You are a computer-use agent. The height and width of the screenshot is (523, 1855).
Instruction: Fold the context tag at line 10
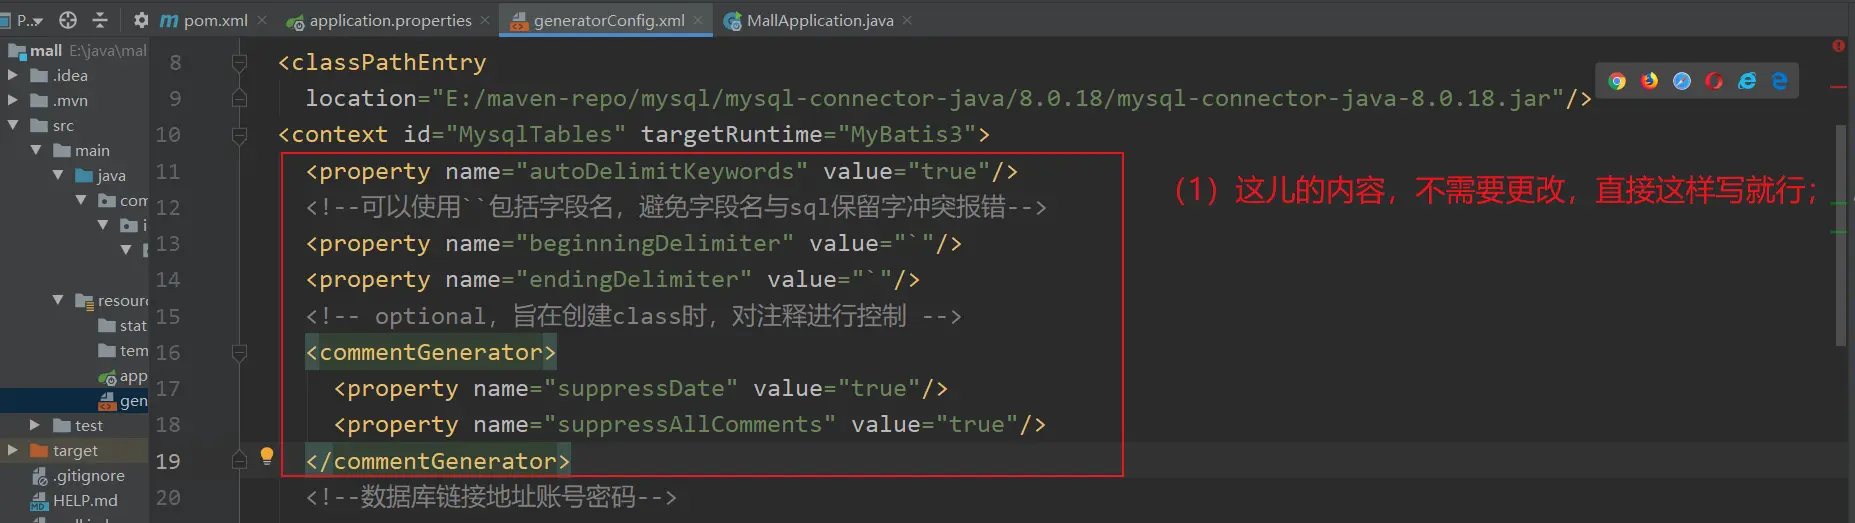(239, 135)
